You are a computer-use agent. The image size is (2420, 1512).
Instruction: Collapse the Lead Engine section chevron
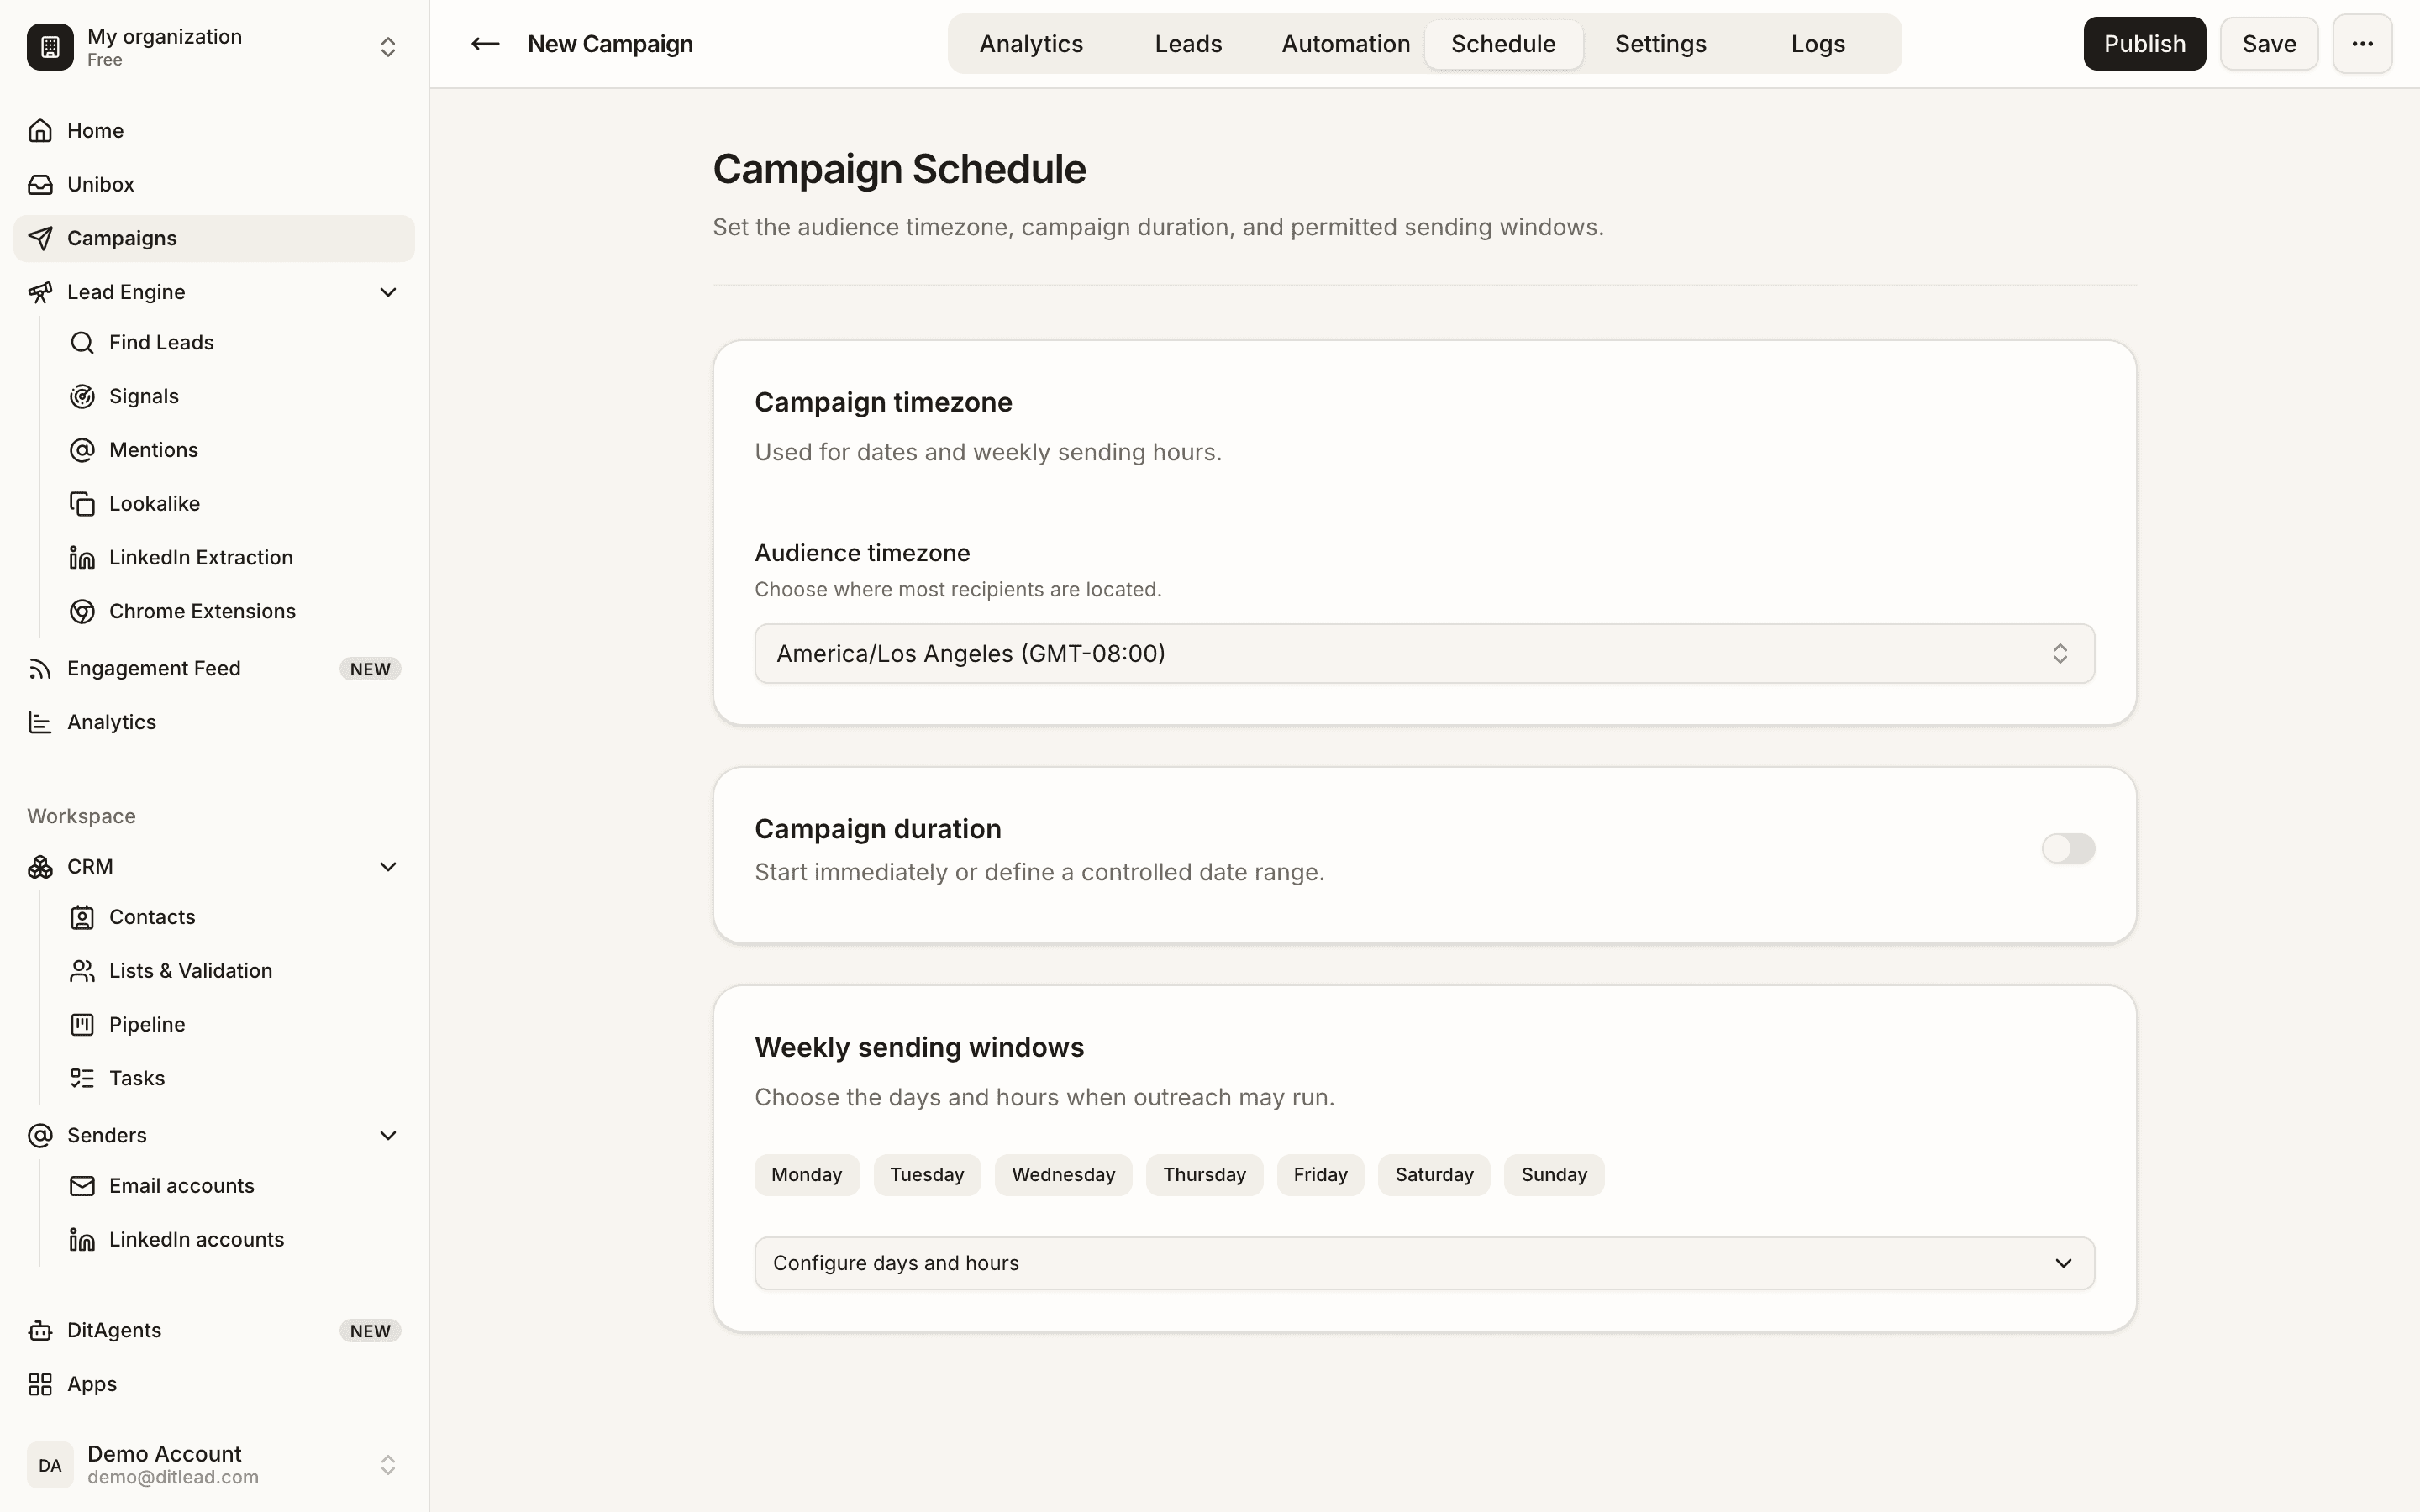click(388, 292)
